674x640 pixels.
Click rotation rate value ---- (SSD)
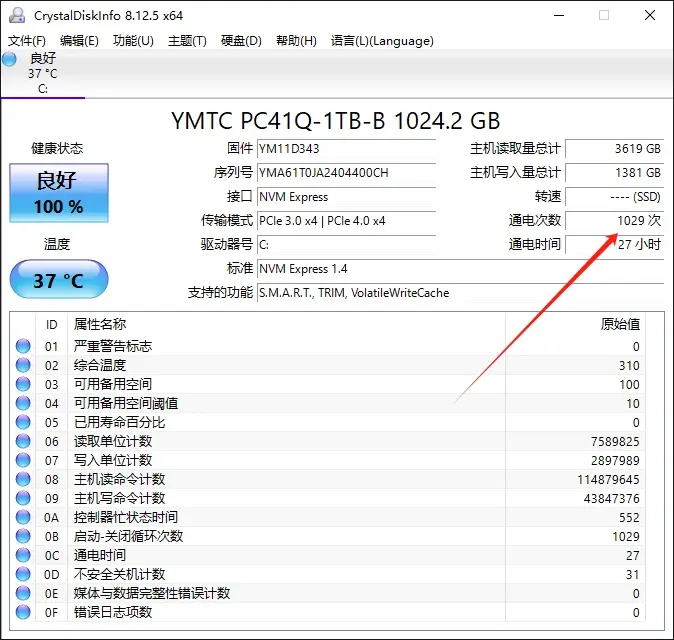tap(615, 197)
